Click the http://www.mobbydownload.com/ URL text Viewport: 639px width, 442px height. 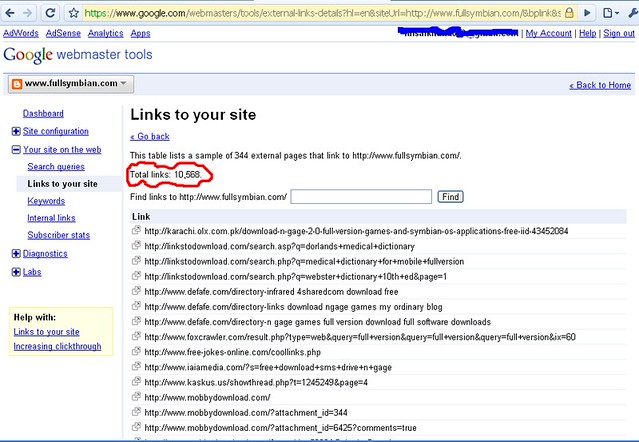[207, 397]
